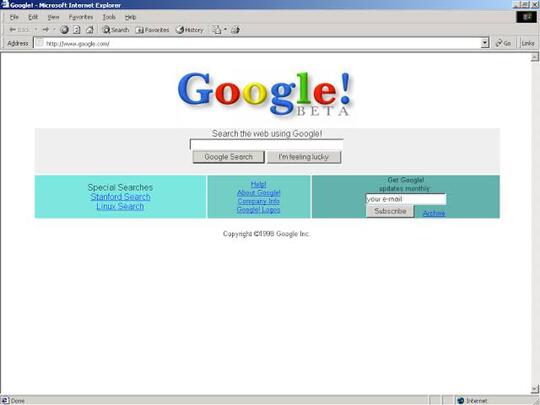Open the Search pane toolbar button
This screenshot has width=540, height=405.
116,30
